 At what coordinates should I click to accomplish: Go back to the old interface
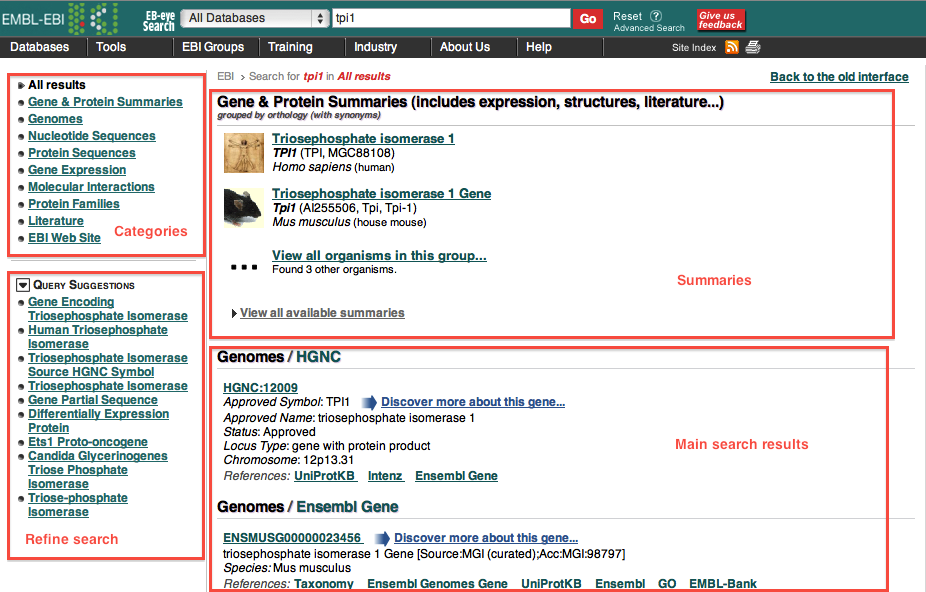(839, 77)
